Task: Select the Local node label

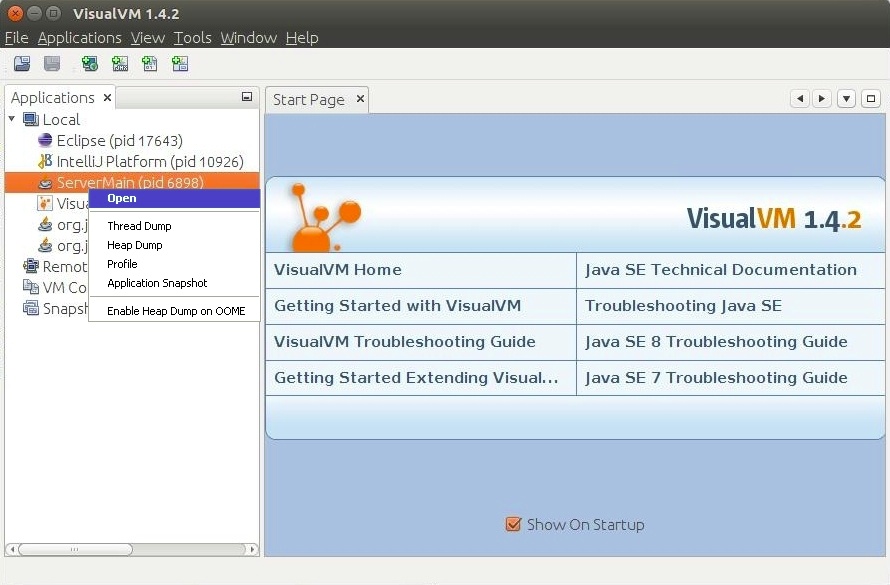Action: point(61,120)
